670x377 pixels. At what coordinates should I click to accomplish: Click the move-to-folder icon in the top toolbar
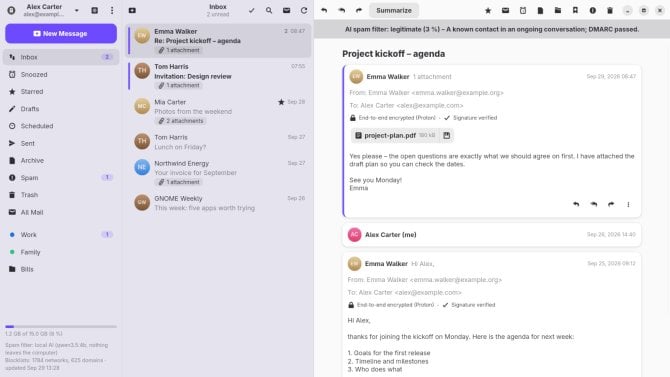coord(558,10)
